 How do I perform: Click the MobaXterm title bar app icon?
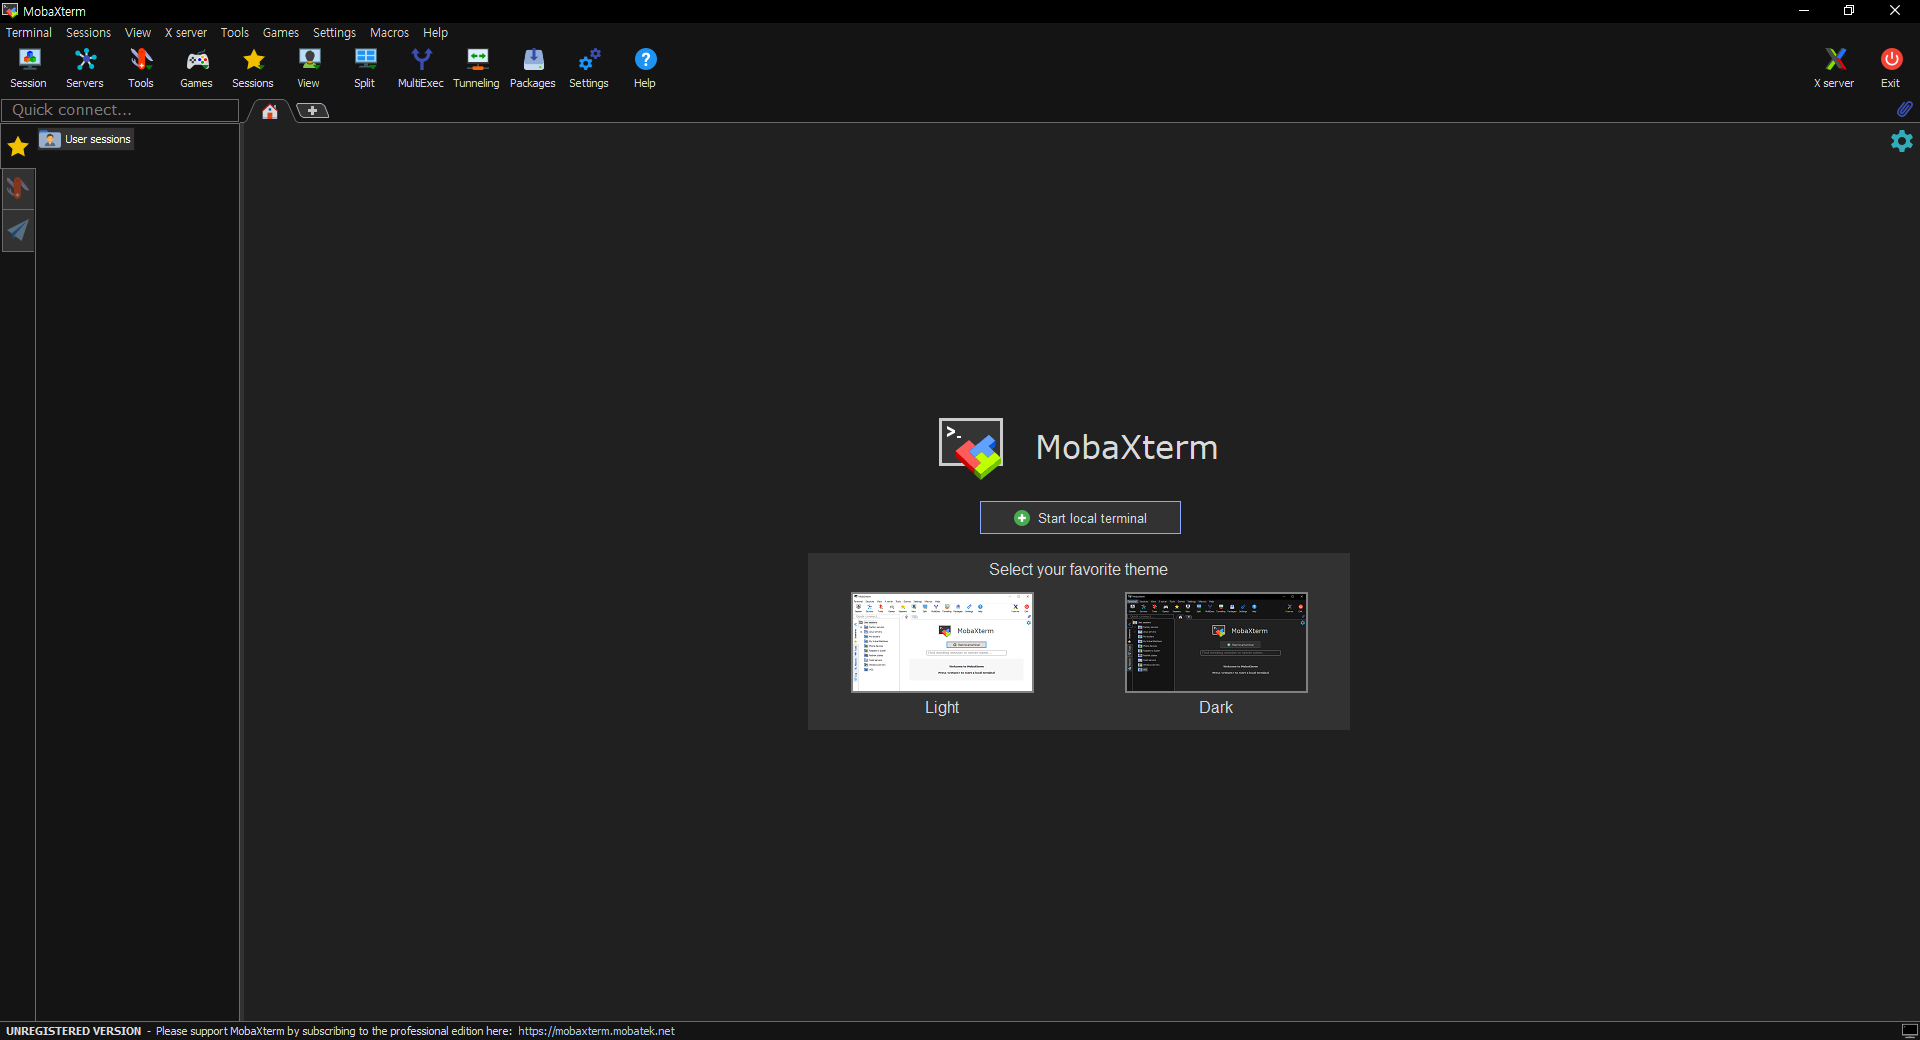[x=10, y=10]
